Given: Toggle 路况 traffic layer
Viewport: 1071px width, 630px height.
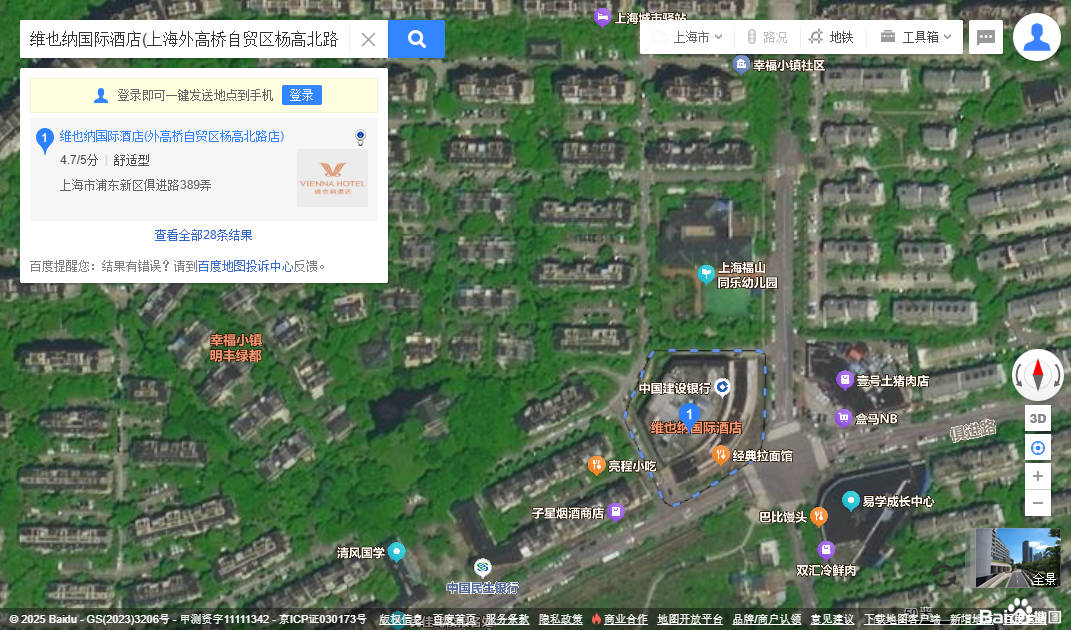Looking at the screenshot, I should click(x=766, y=38).
